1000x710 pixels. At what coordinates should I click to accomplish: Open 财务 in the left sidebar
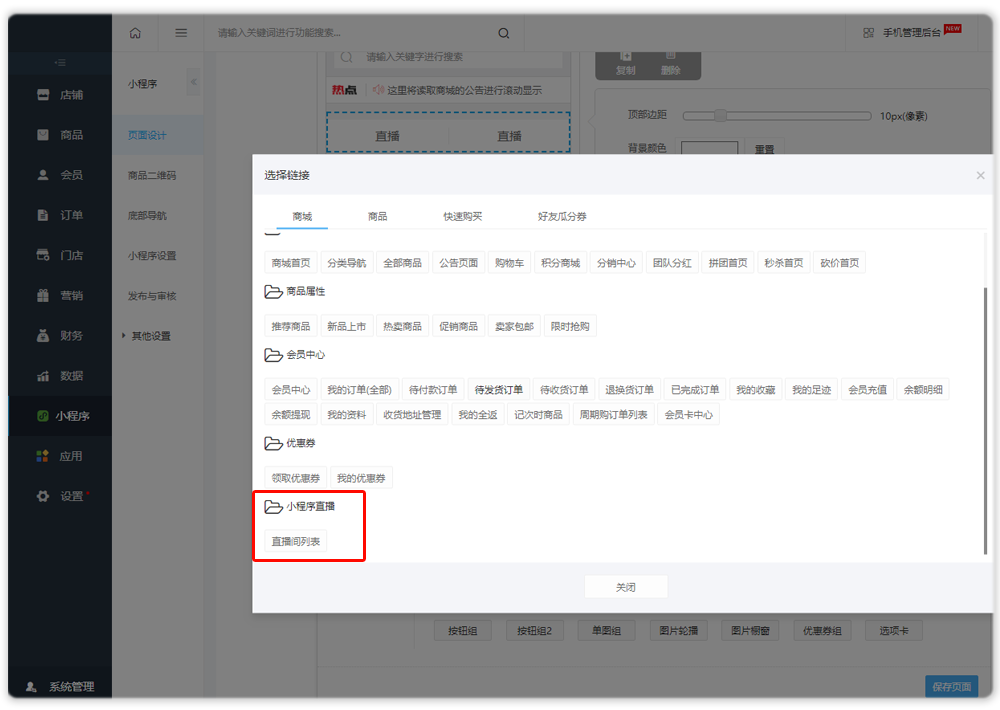coord(60,335)
